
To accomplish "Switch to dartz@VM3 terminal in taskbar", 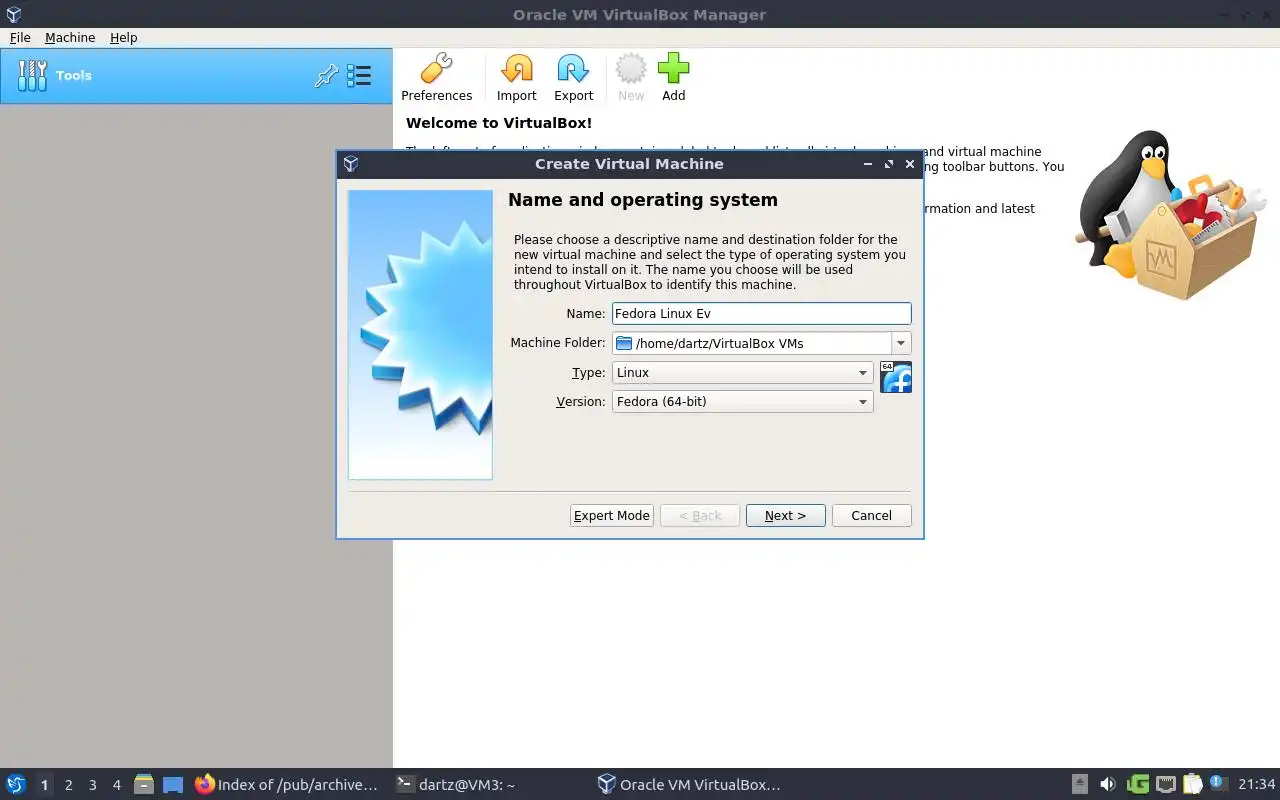I will 456,785.
